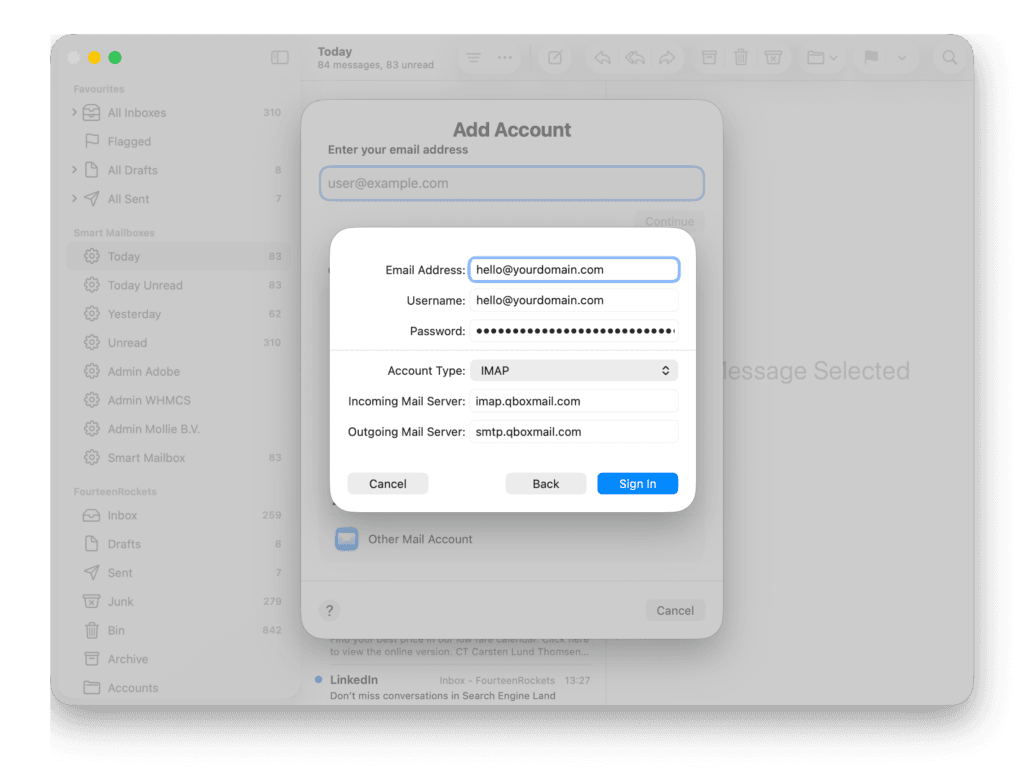This screenshot has width=1024, height=772.
Task: Expand the All Drafts chevron
Action: pos(74,170)
